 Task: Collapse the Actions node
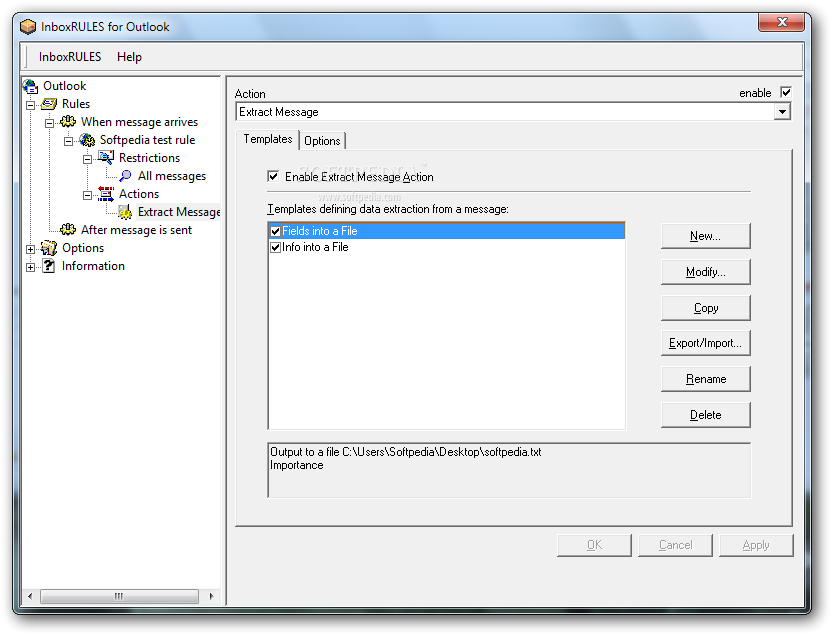pos(88,195)
